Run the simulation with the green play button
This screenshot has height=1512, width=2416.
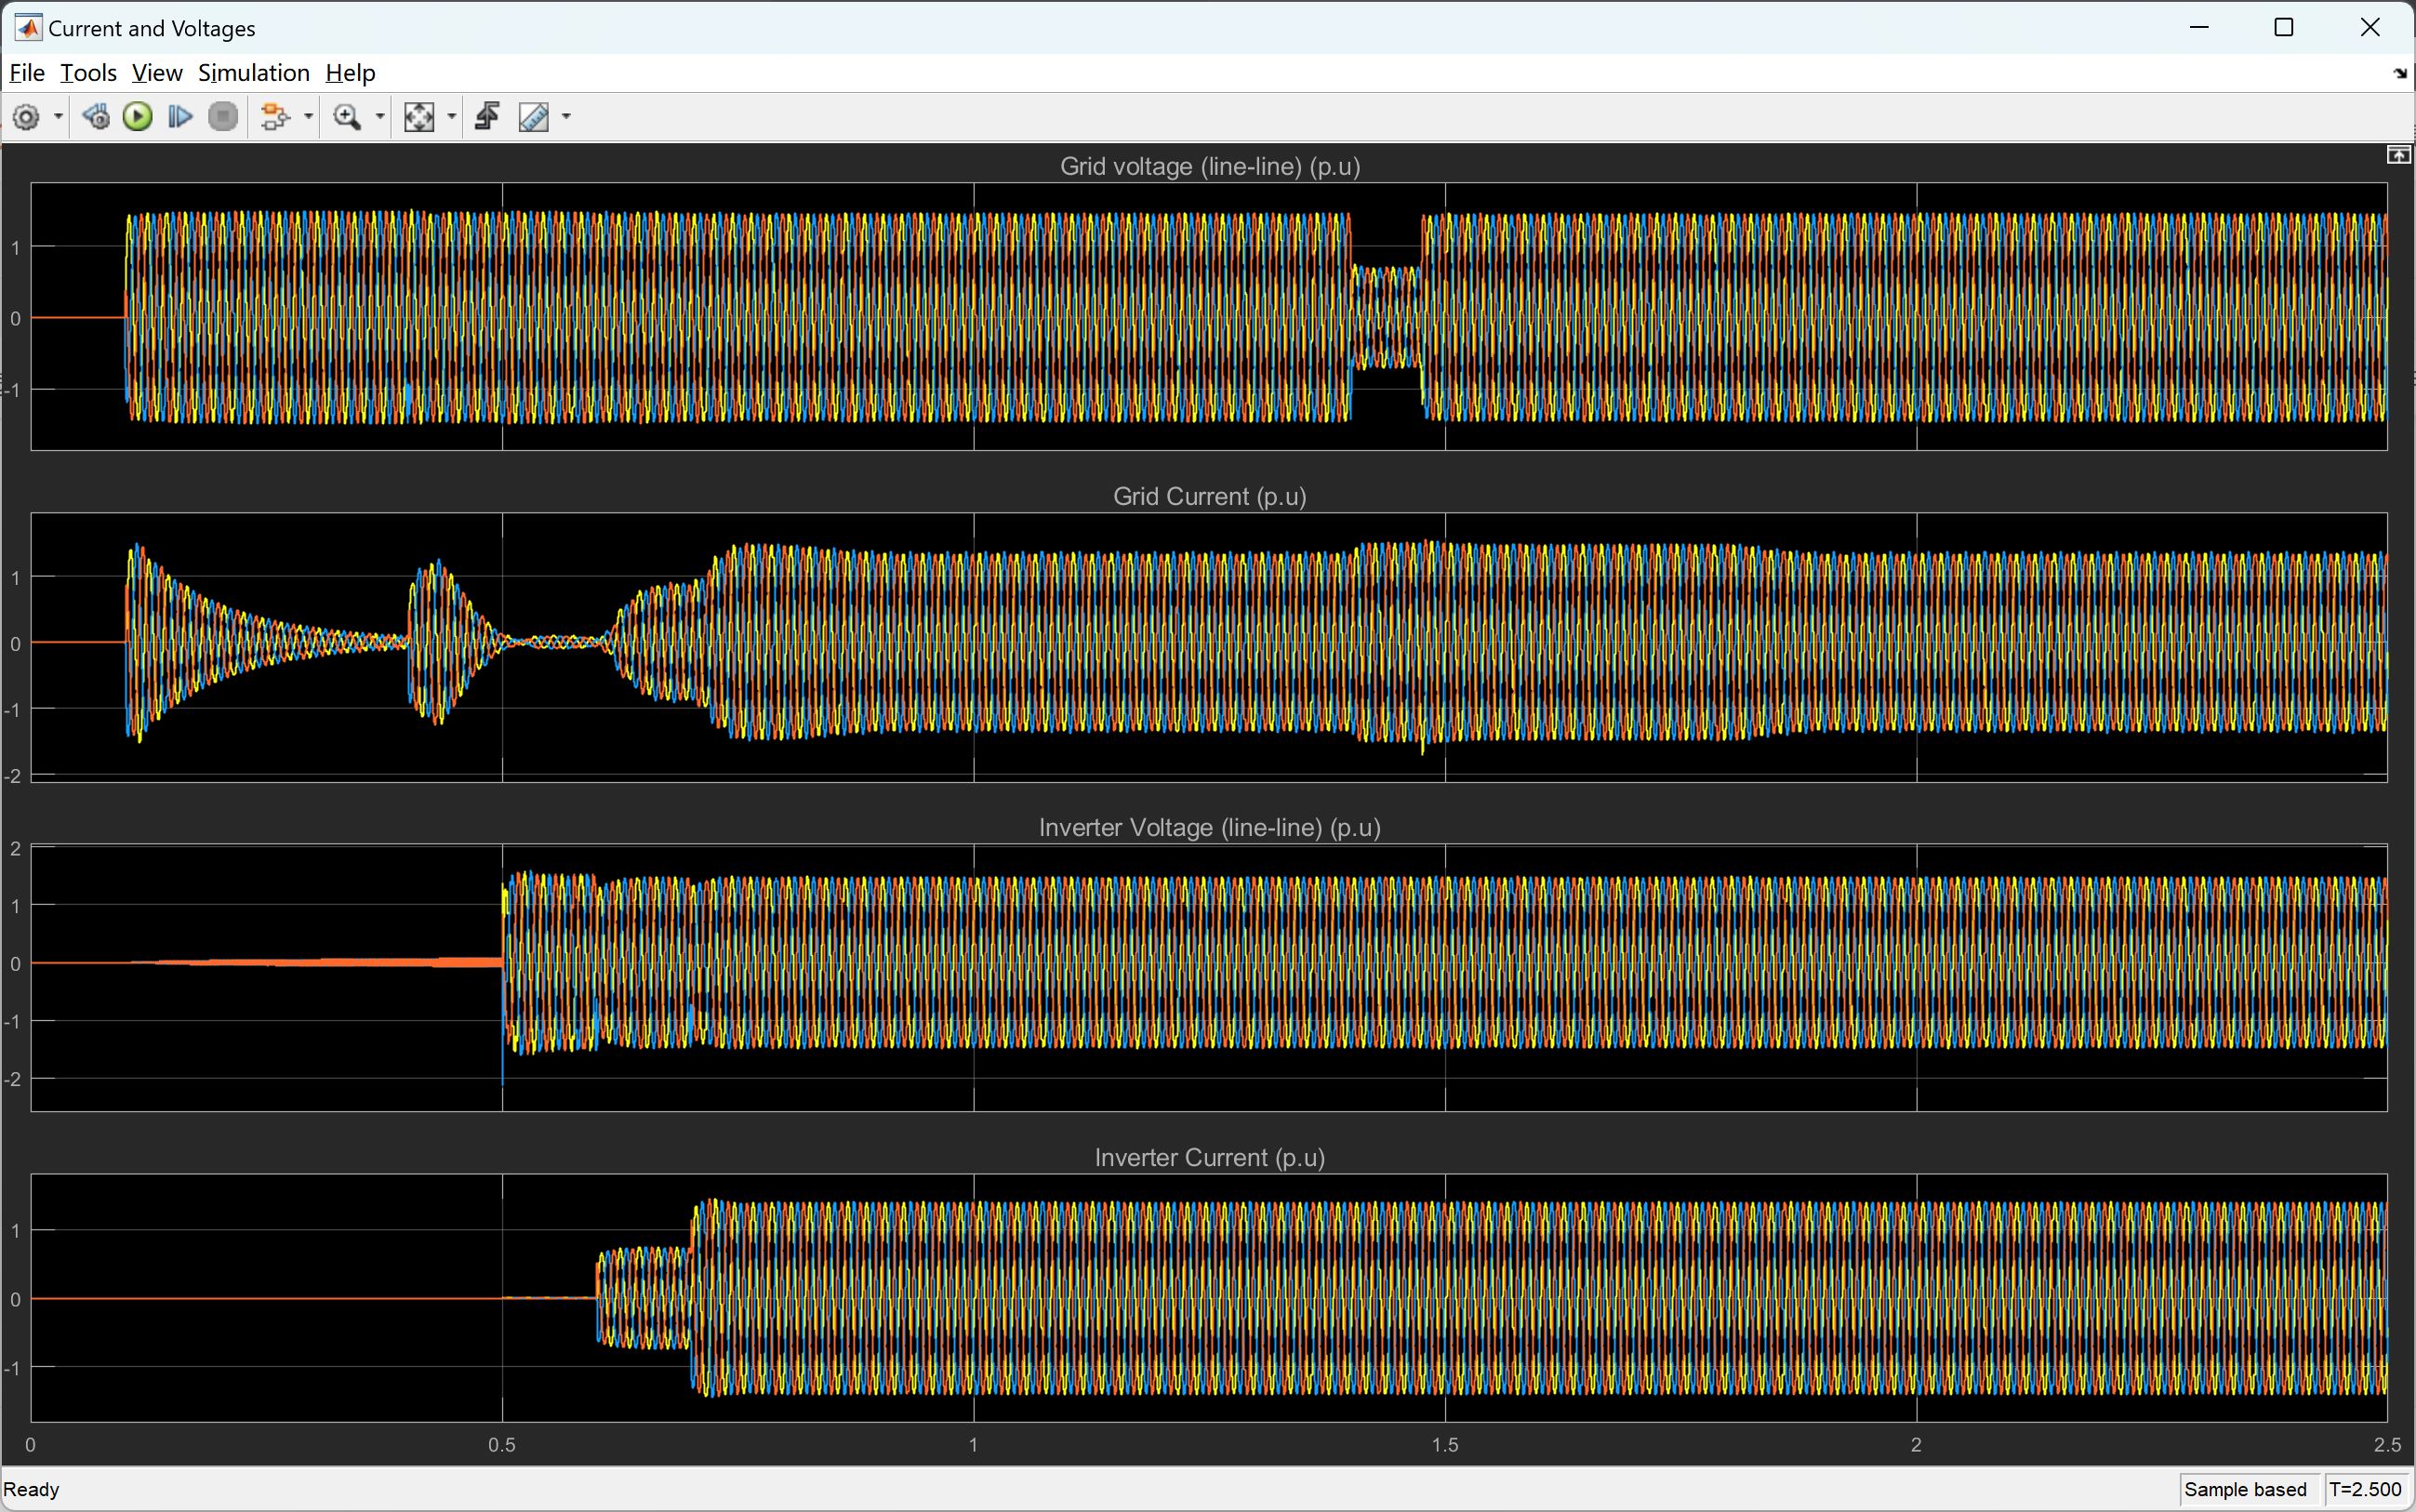(x=138, y=117)
